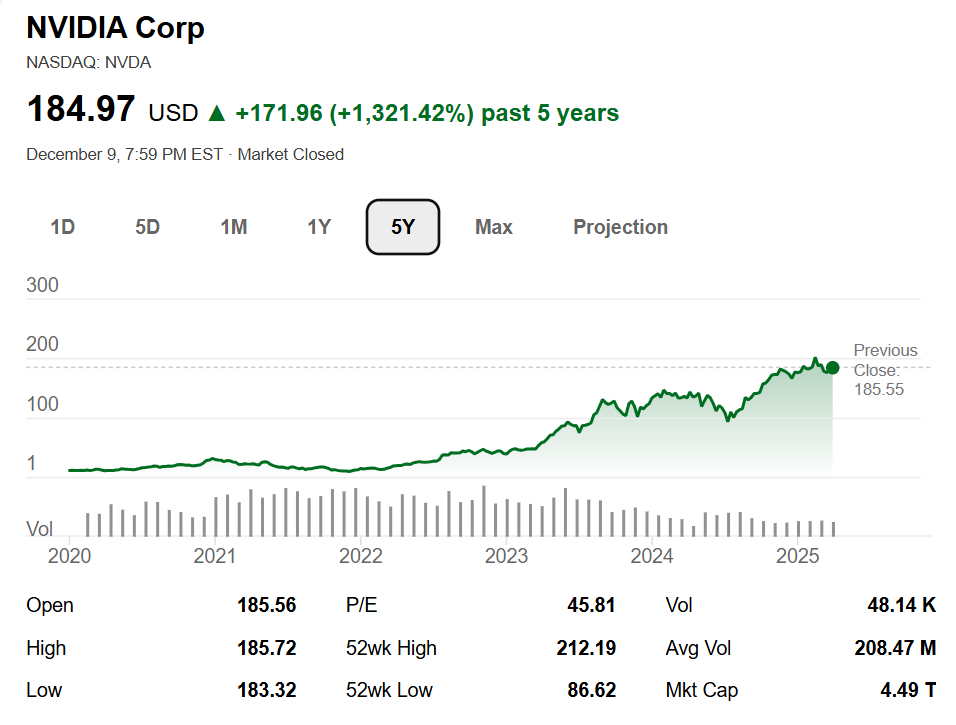Screen dimensions: 956x725
Task: Click the 52wk High value 212.19
Action: [x=585, y=648]
